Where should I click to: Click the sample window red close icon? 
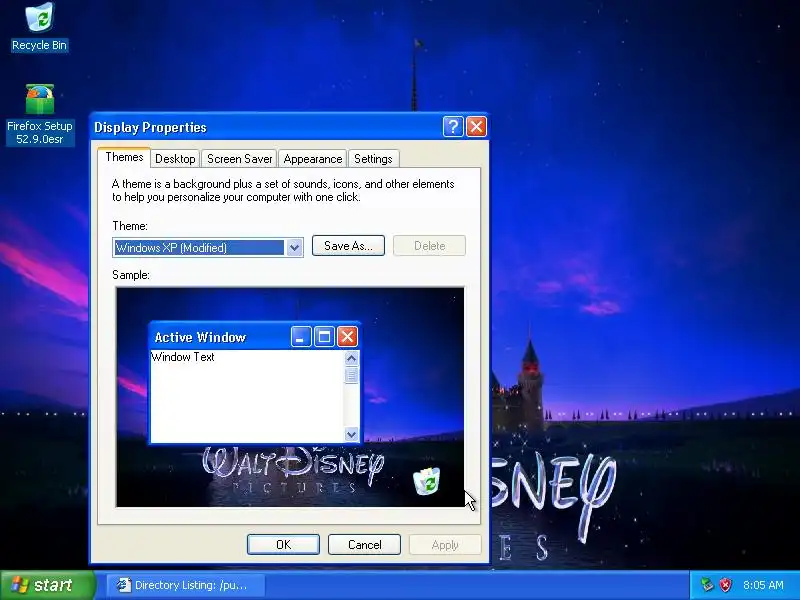347,337
